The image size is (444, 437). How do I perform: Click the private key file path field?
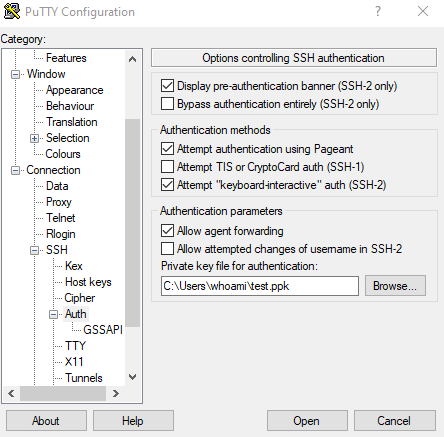[x=260, y=286]
